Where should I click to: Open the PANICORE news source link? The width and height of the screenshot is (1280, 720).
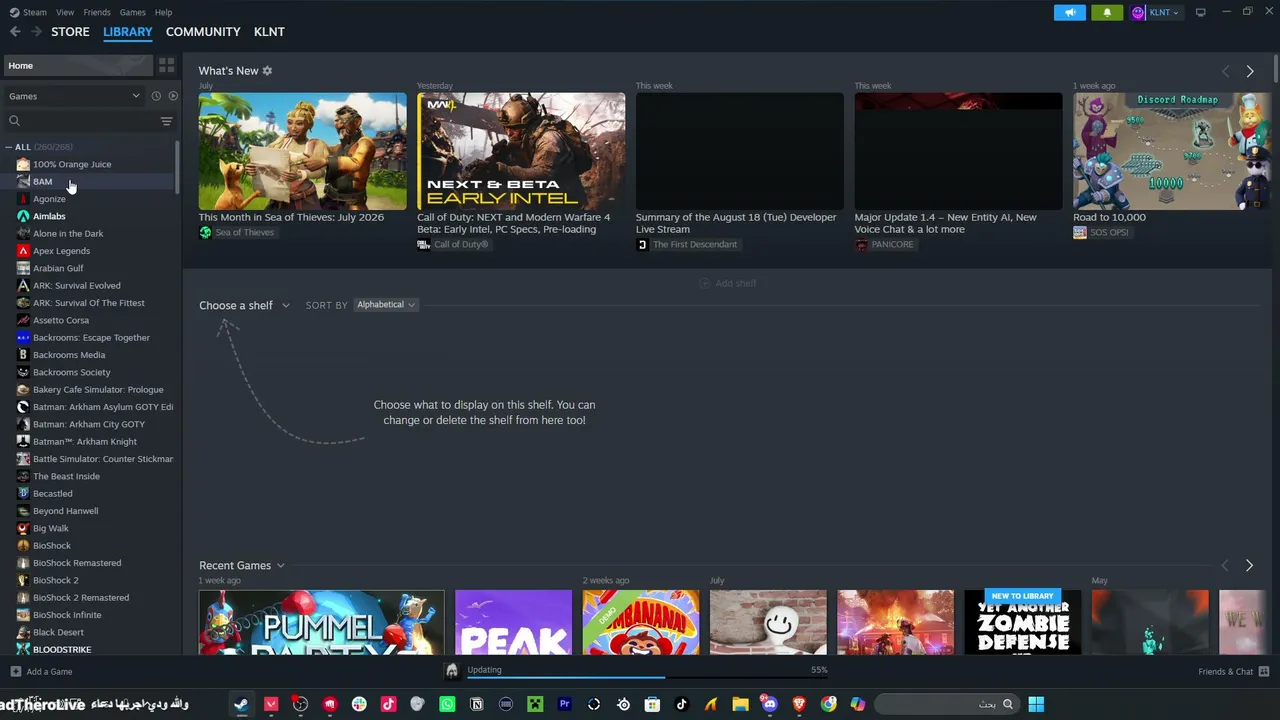(x=884, y=245)
